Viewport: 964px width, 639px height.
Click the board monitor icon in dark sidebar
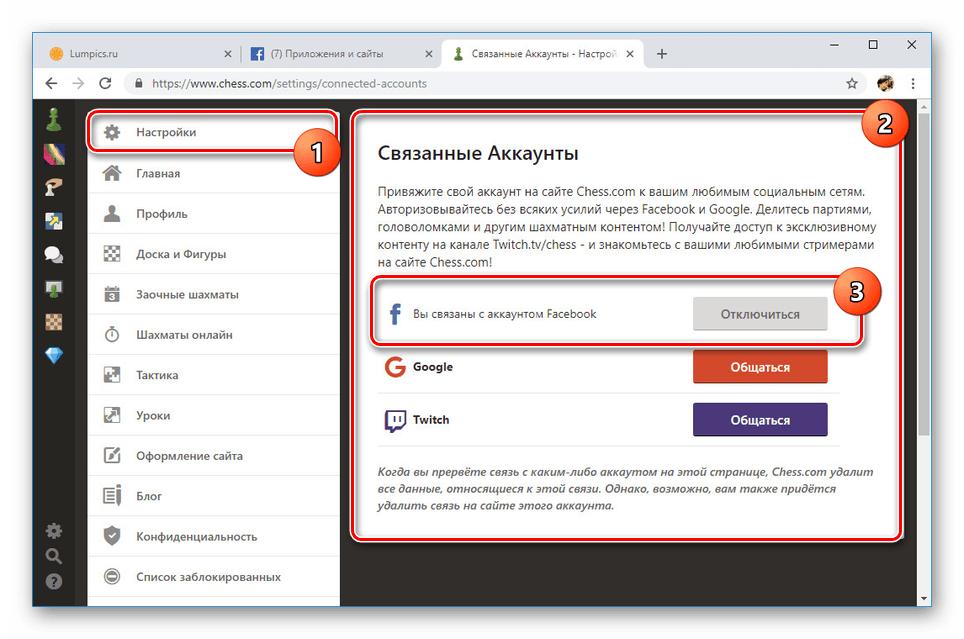[x=54, y=288]
